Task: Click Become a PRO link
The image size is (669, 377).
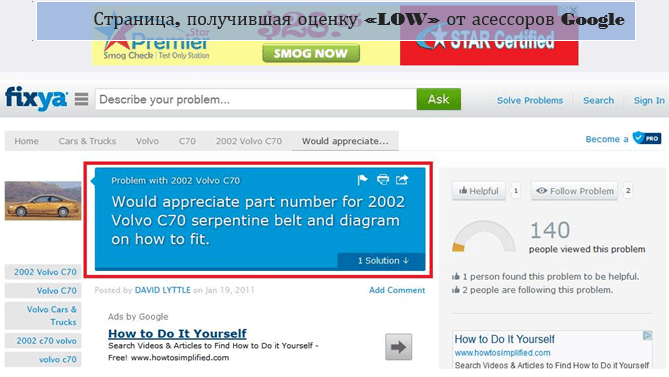Action: (x=623, y=139)
